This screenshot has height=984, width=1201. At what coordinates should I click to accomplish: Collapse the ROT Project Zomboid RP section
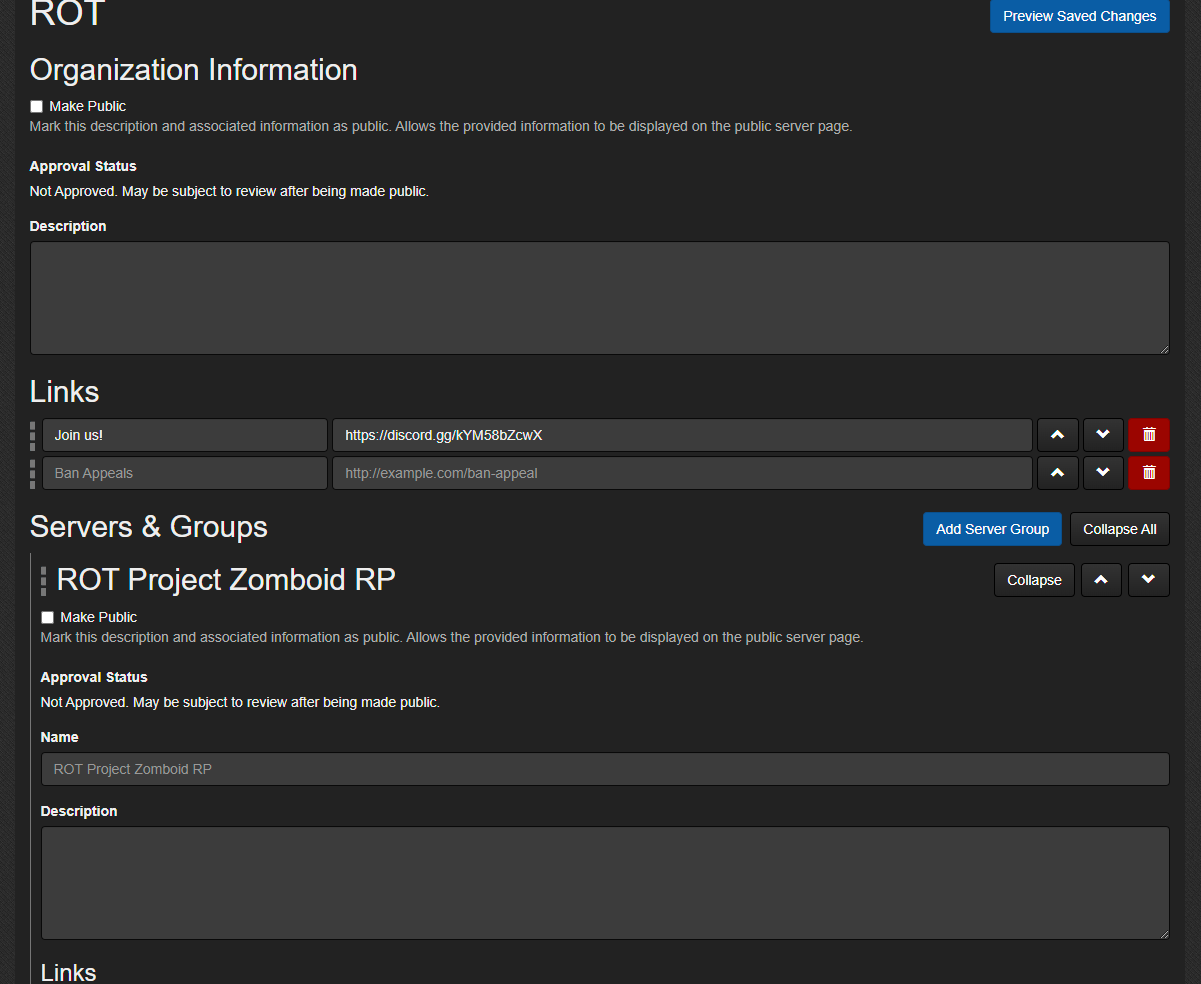pos(1034,580)
